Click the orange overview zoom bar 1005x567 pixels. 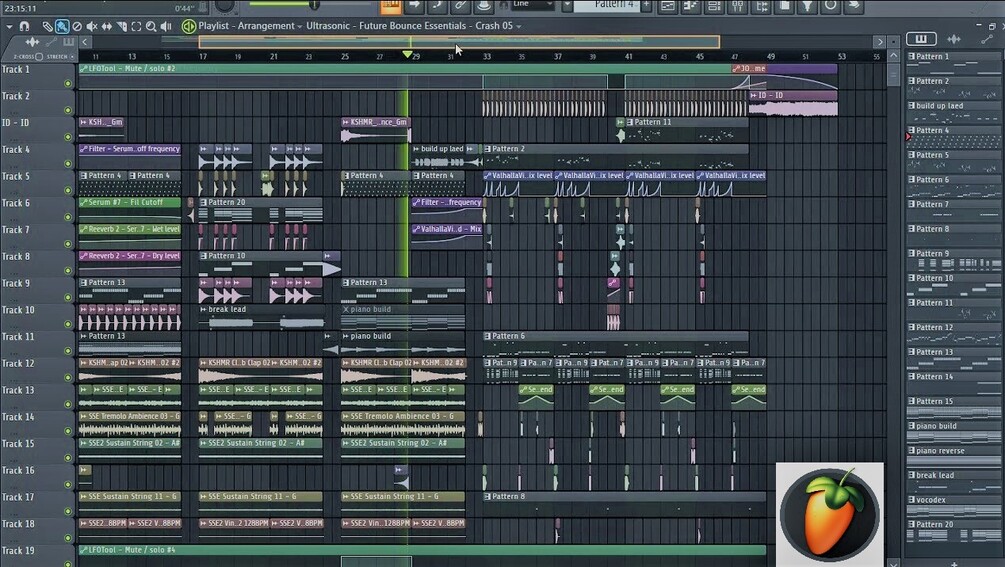(459, 42)
